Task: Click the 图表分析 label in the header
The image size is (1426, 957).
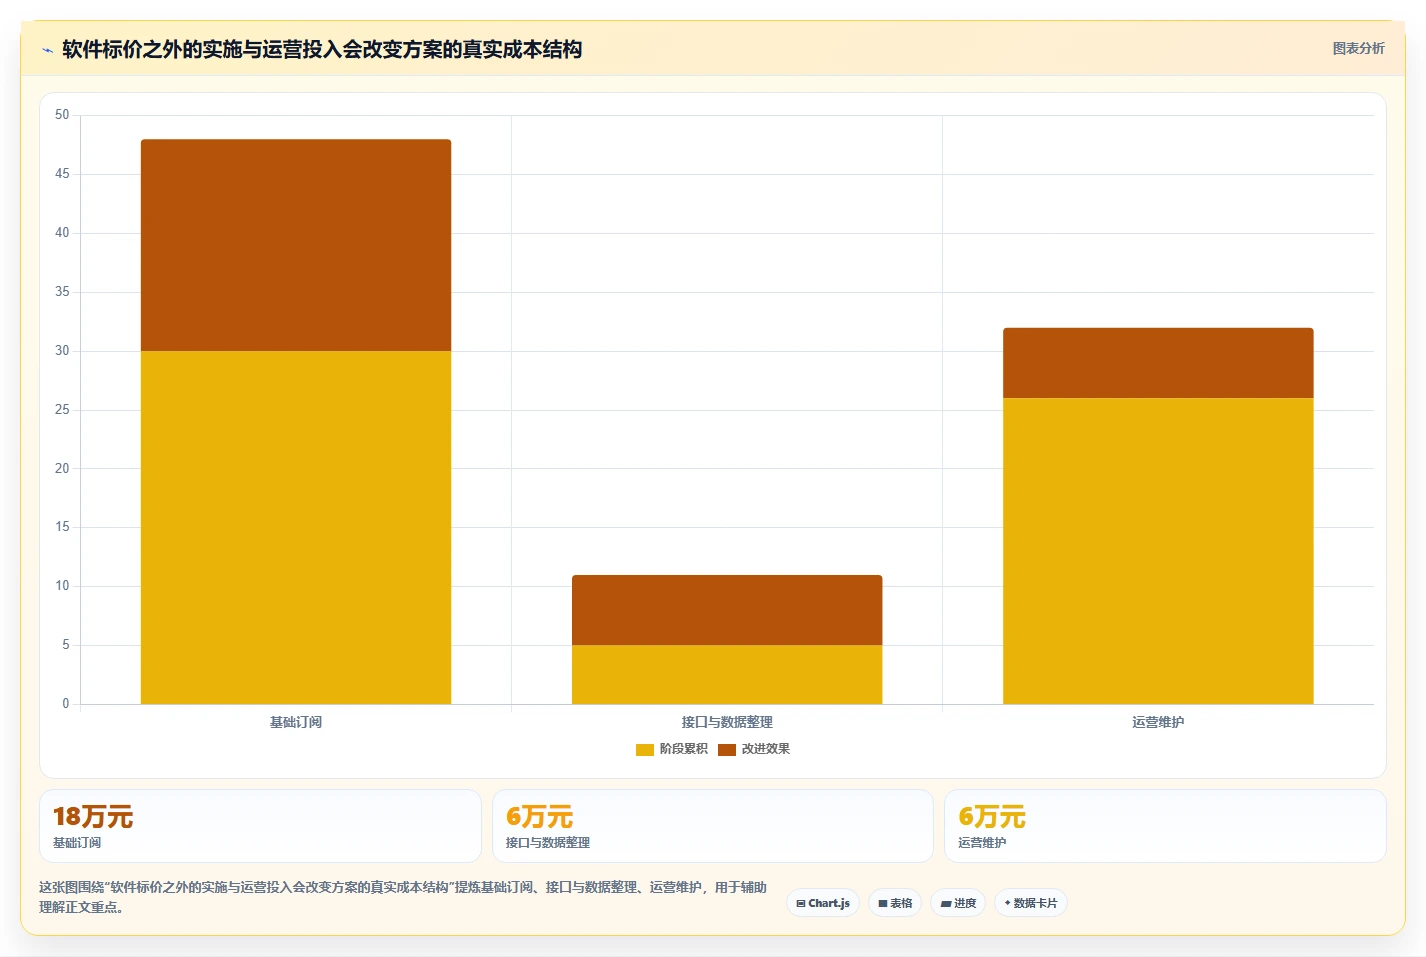Action: tap(1358, 48)
